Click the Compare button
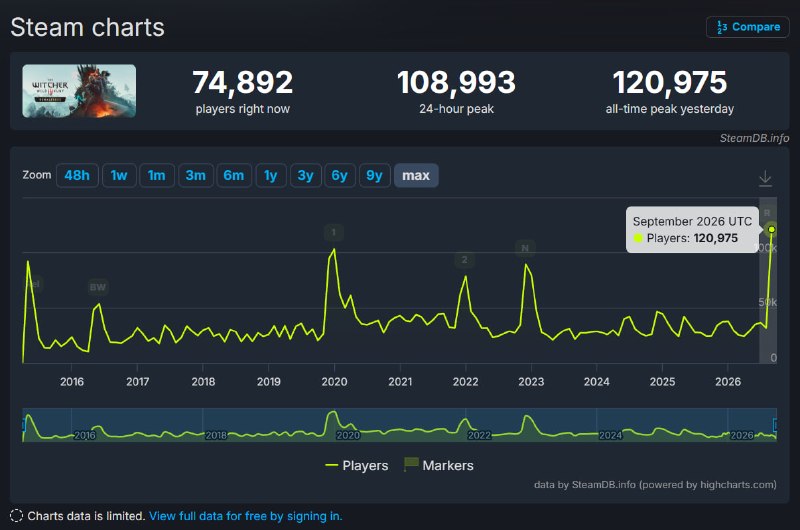 point(747,27)
